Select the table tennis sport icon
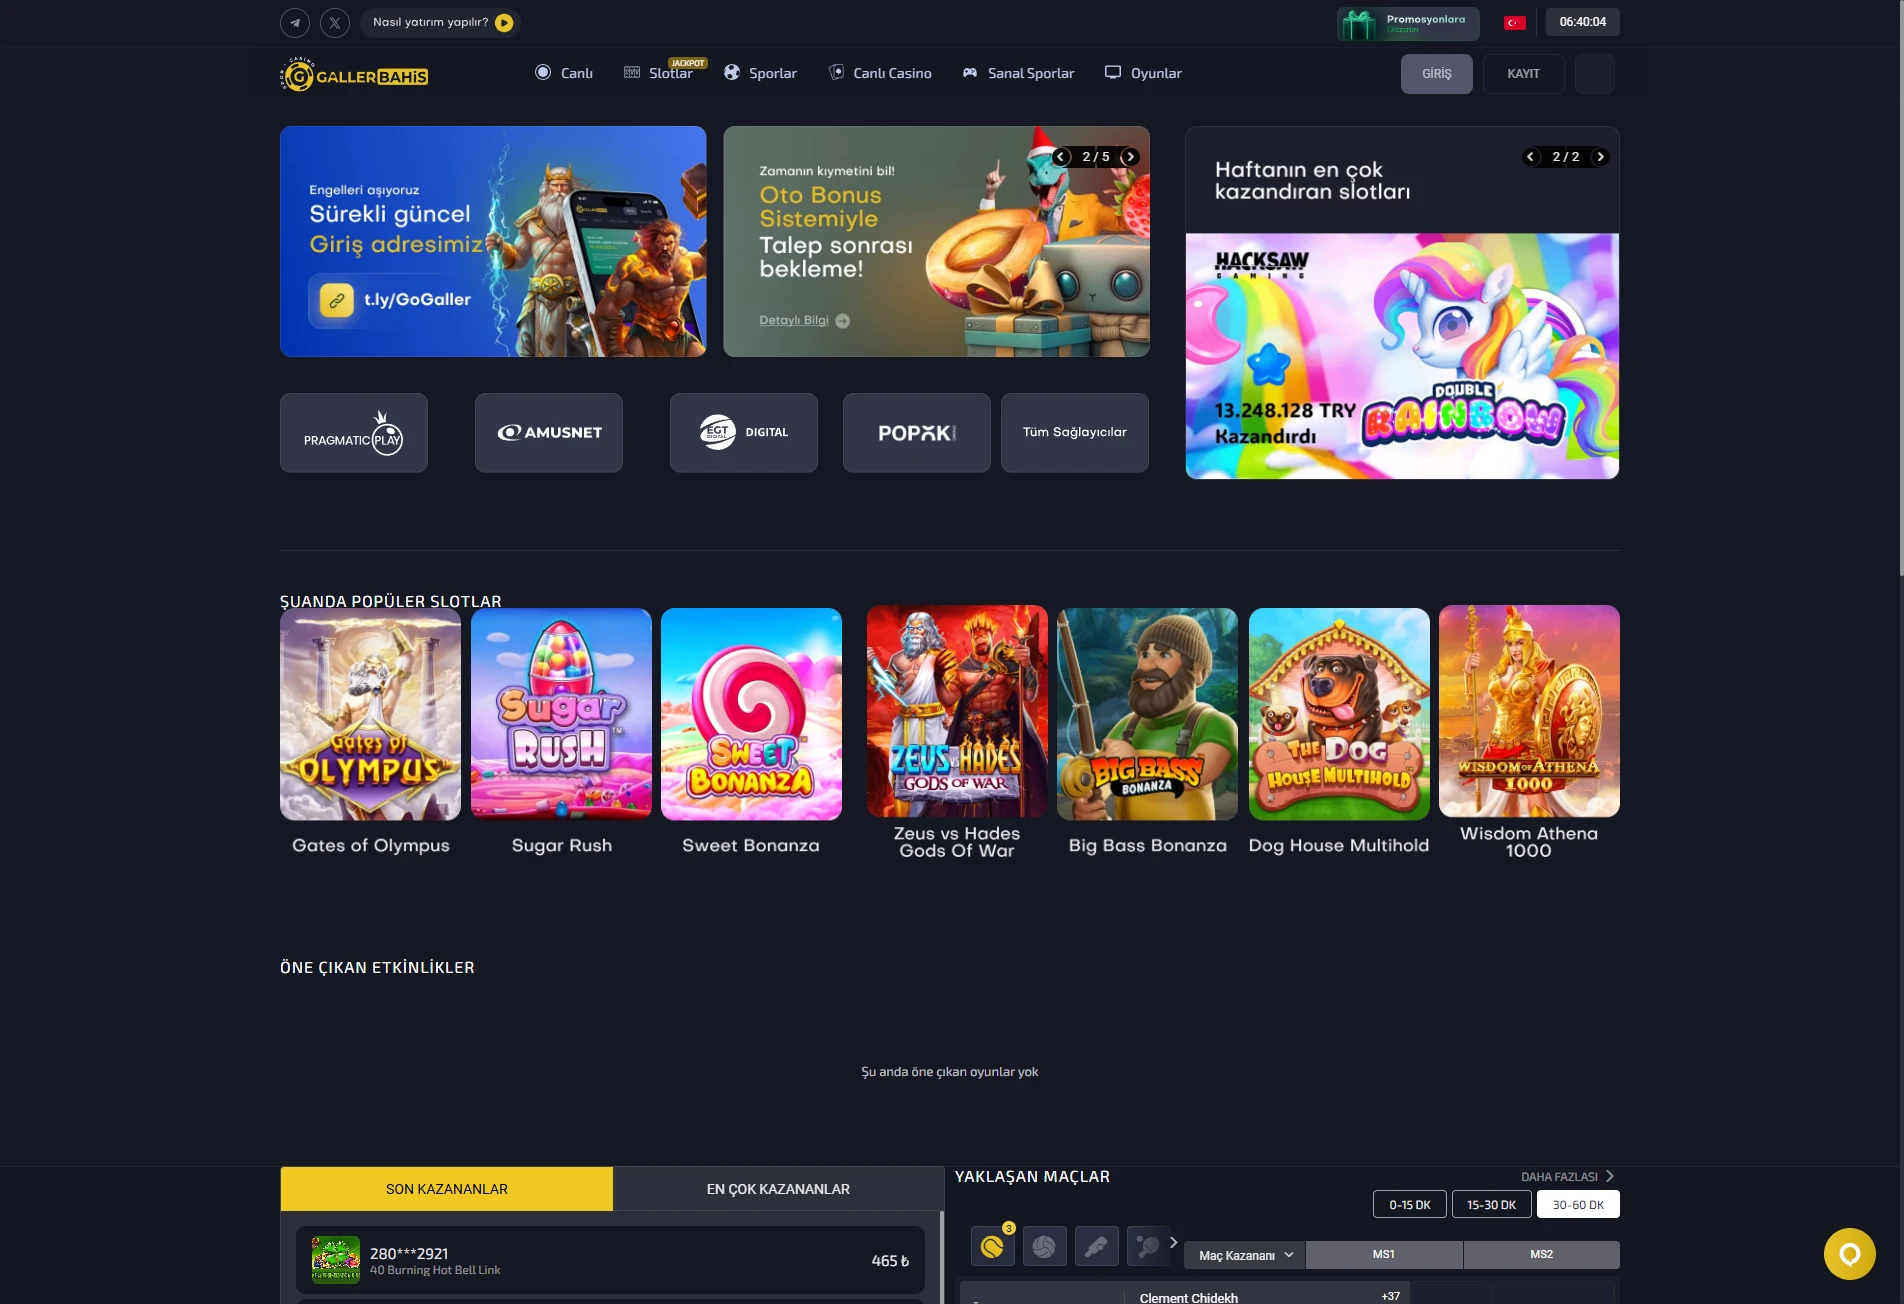This screenshot has height=1304, width=1904. pos(1148,1246)
